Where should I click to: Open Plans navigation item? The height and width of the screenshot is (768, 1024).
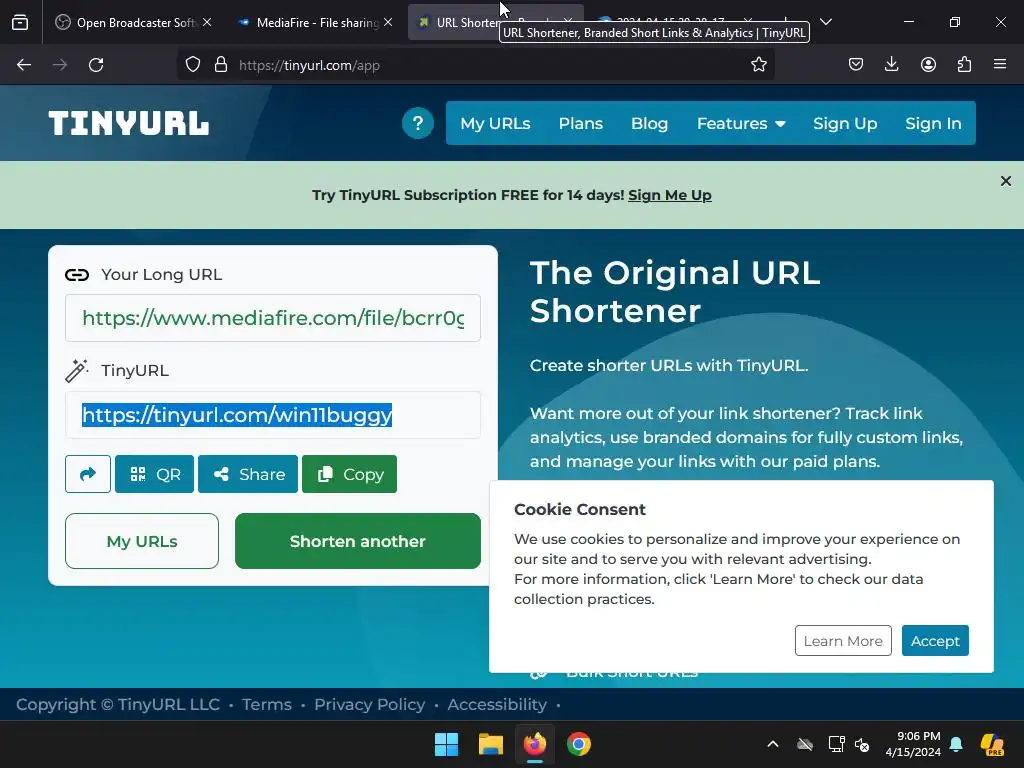point(581,123)
